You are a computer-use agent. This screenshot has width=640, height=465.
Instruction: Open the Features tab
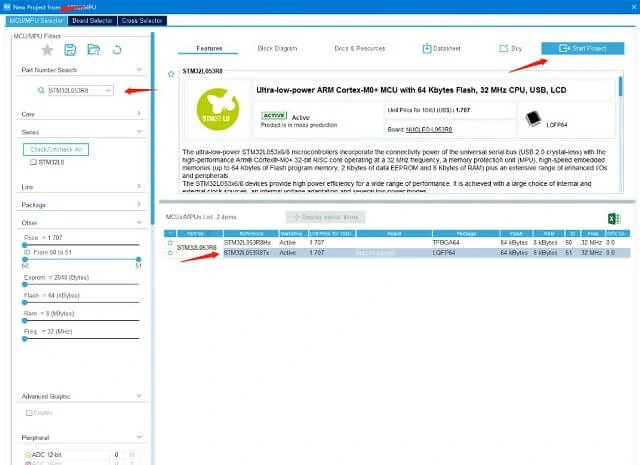tap(209, 48)
